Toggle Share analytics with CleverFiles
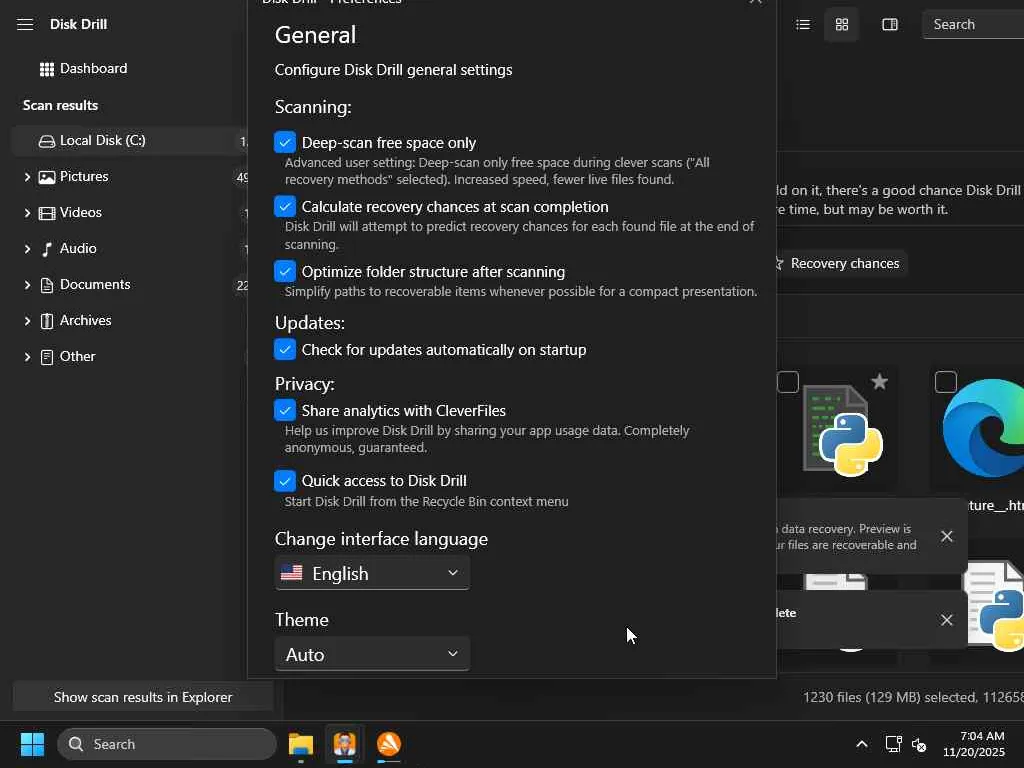The image size is (1024, 768). 285,410
